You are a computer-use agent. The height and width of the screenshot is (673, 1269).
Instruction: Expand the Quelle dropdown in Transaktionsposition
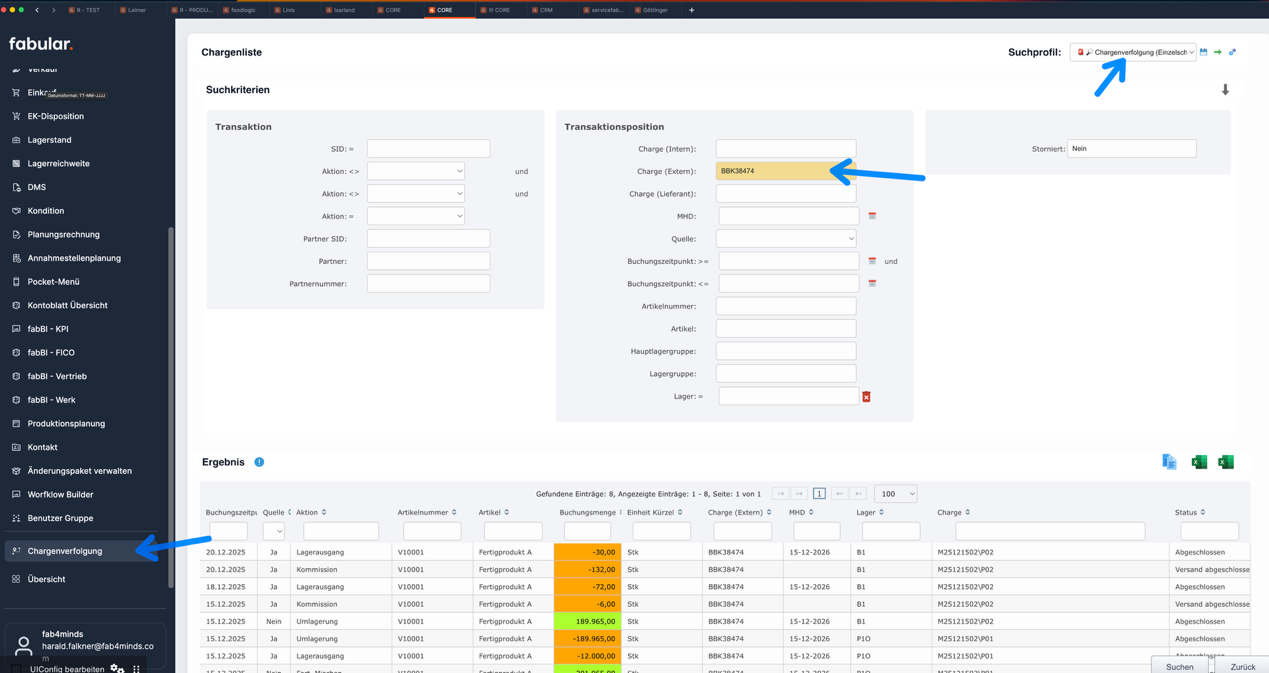coord(786,239)
